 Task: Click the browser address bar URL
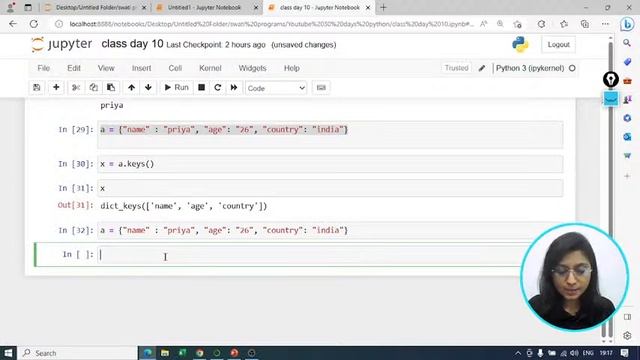tap(271, 24)
